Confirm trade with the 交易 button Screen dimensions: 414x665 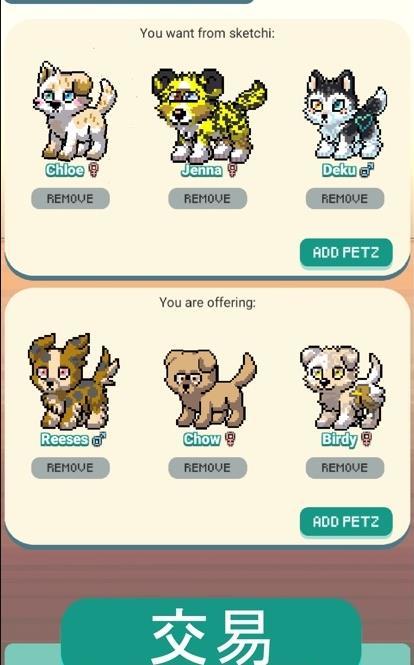[x=211, y=632]
